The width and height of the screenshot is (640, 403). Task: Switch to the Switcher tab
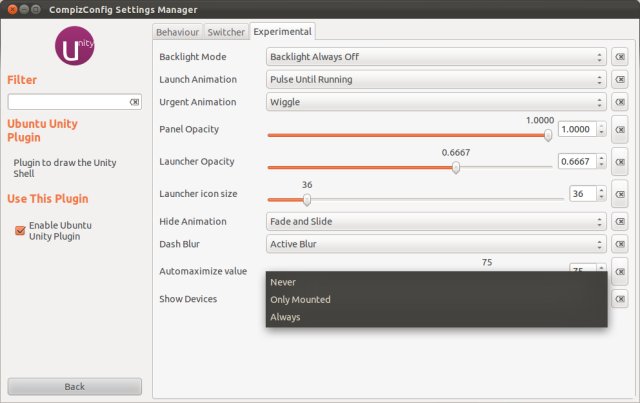click(x=226, y=32)
